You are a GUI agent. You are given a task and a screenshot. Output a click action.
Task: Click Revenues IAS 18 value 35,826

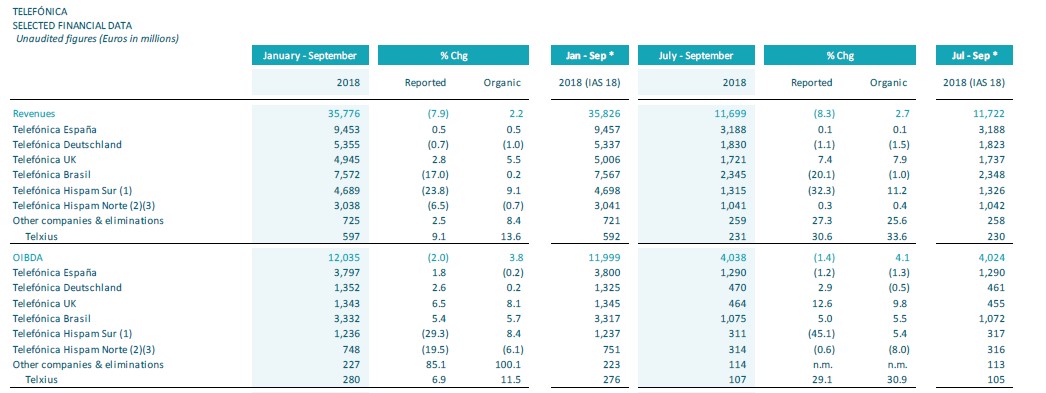pos(605,114)
